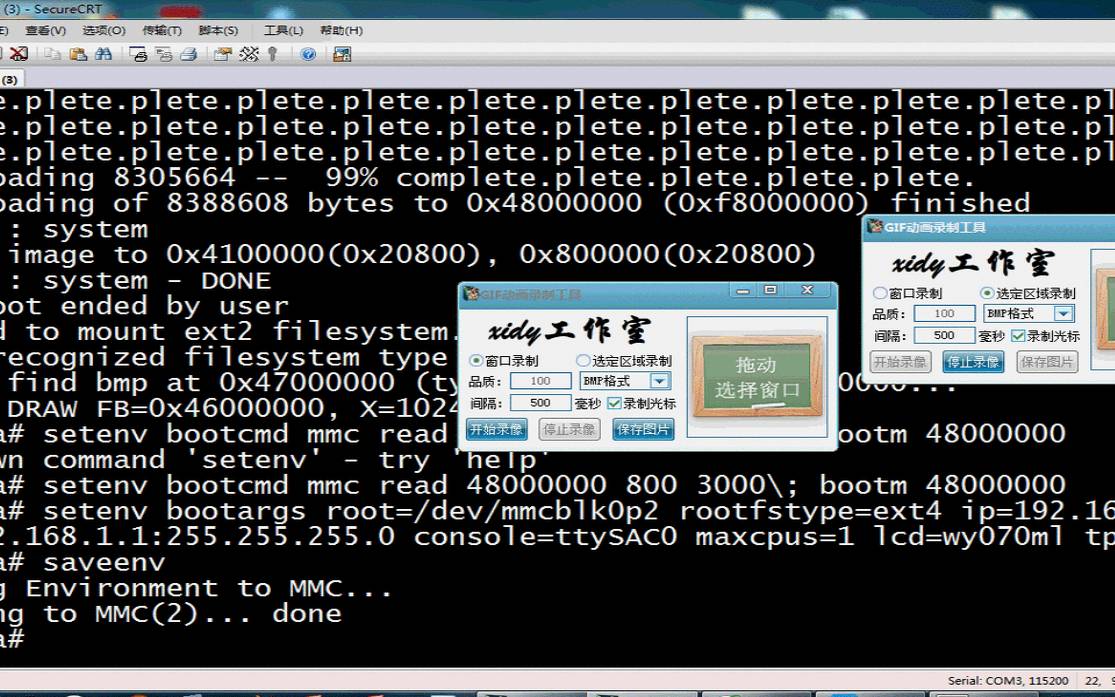Open the 选项(O) menu
Image resolution: width=1115 pixels, height=697 pixels.
(x=104, y=31)
